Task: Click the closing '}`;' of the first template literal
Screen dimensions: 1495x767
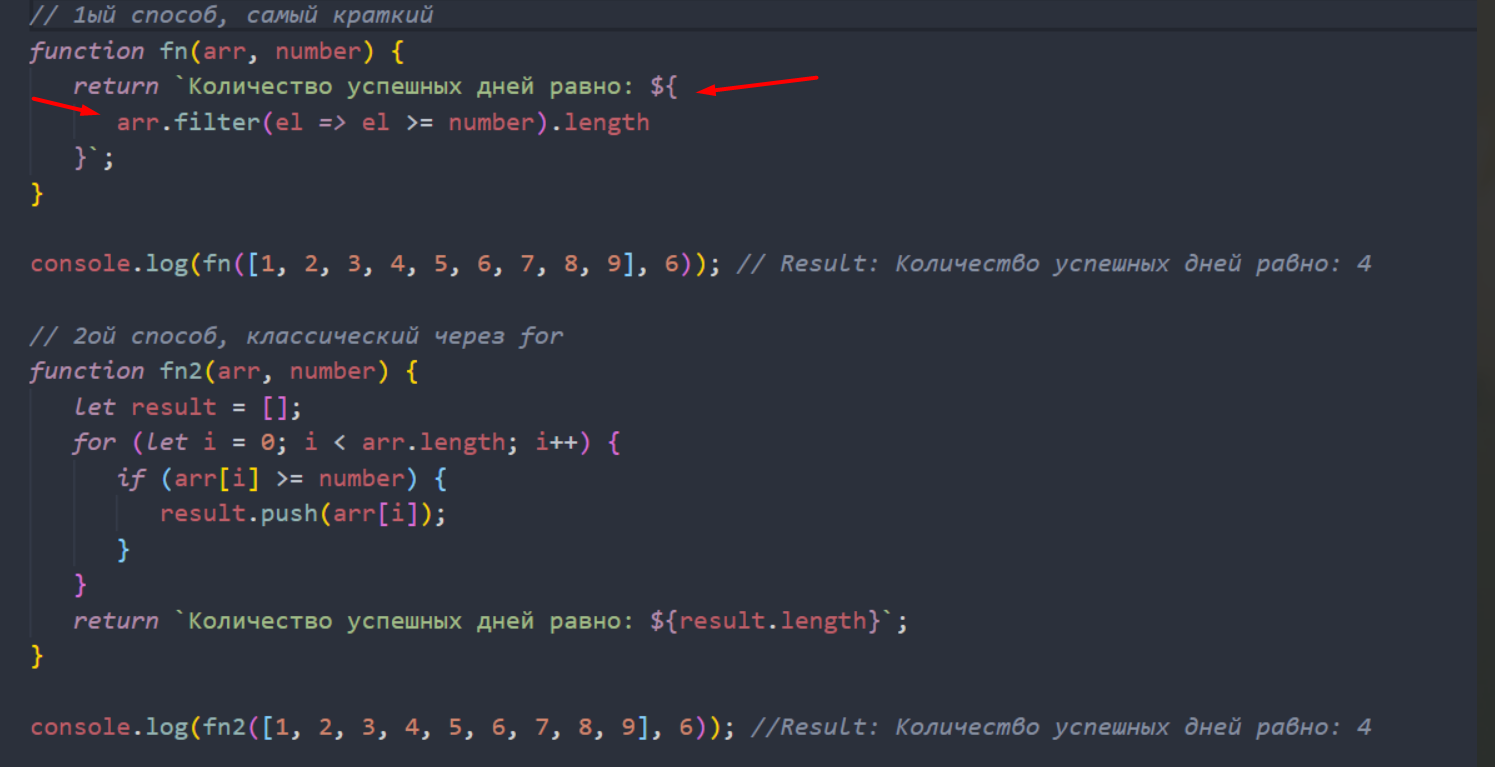Action: coord(94,158)
